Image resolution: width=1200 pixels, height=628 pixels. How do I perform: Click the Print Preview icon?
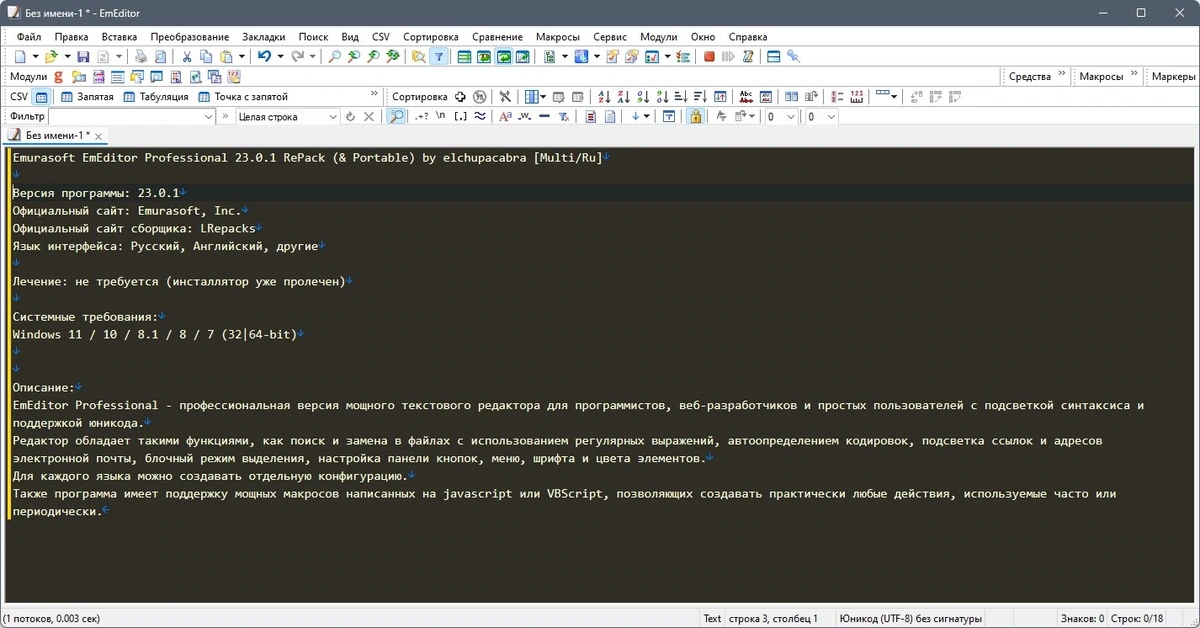pyautogui.click(x=160, y=57)
